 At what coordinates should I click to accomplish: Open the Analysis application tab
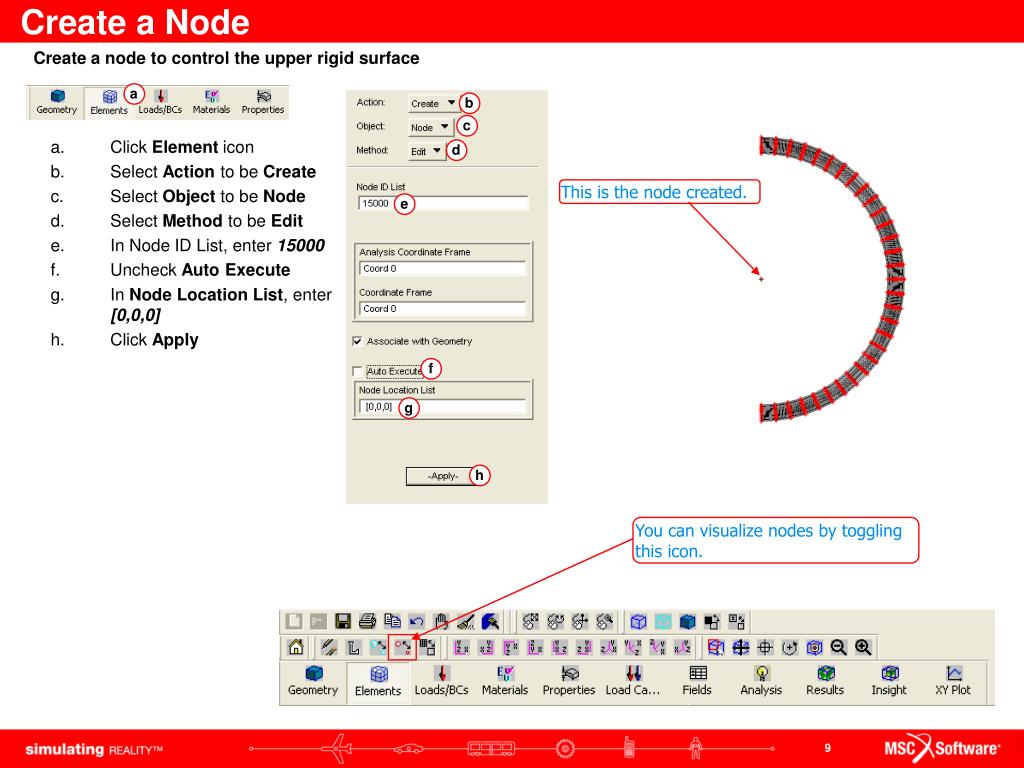pyautogui.click(x=761, y=681)
